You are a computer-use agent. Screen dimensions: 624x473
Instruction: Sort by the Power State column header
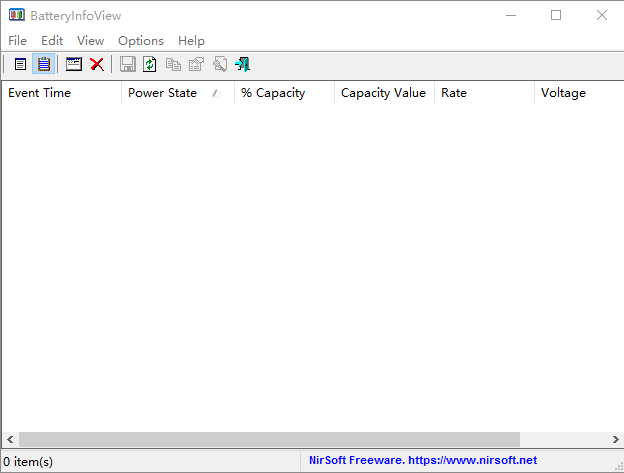(x=162, y=93)
